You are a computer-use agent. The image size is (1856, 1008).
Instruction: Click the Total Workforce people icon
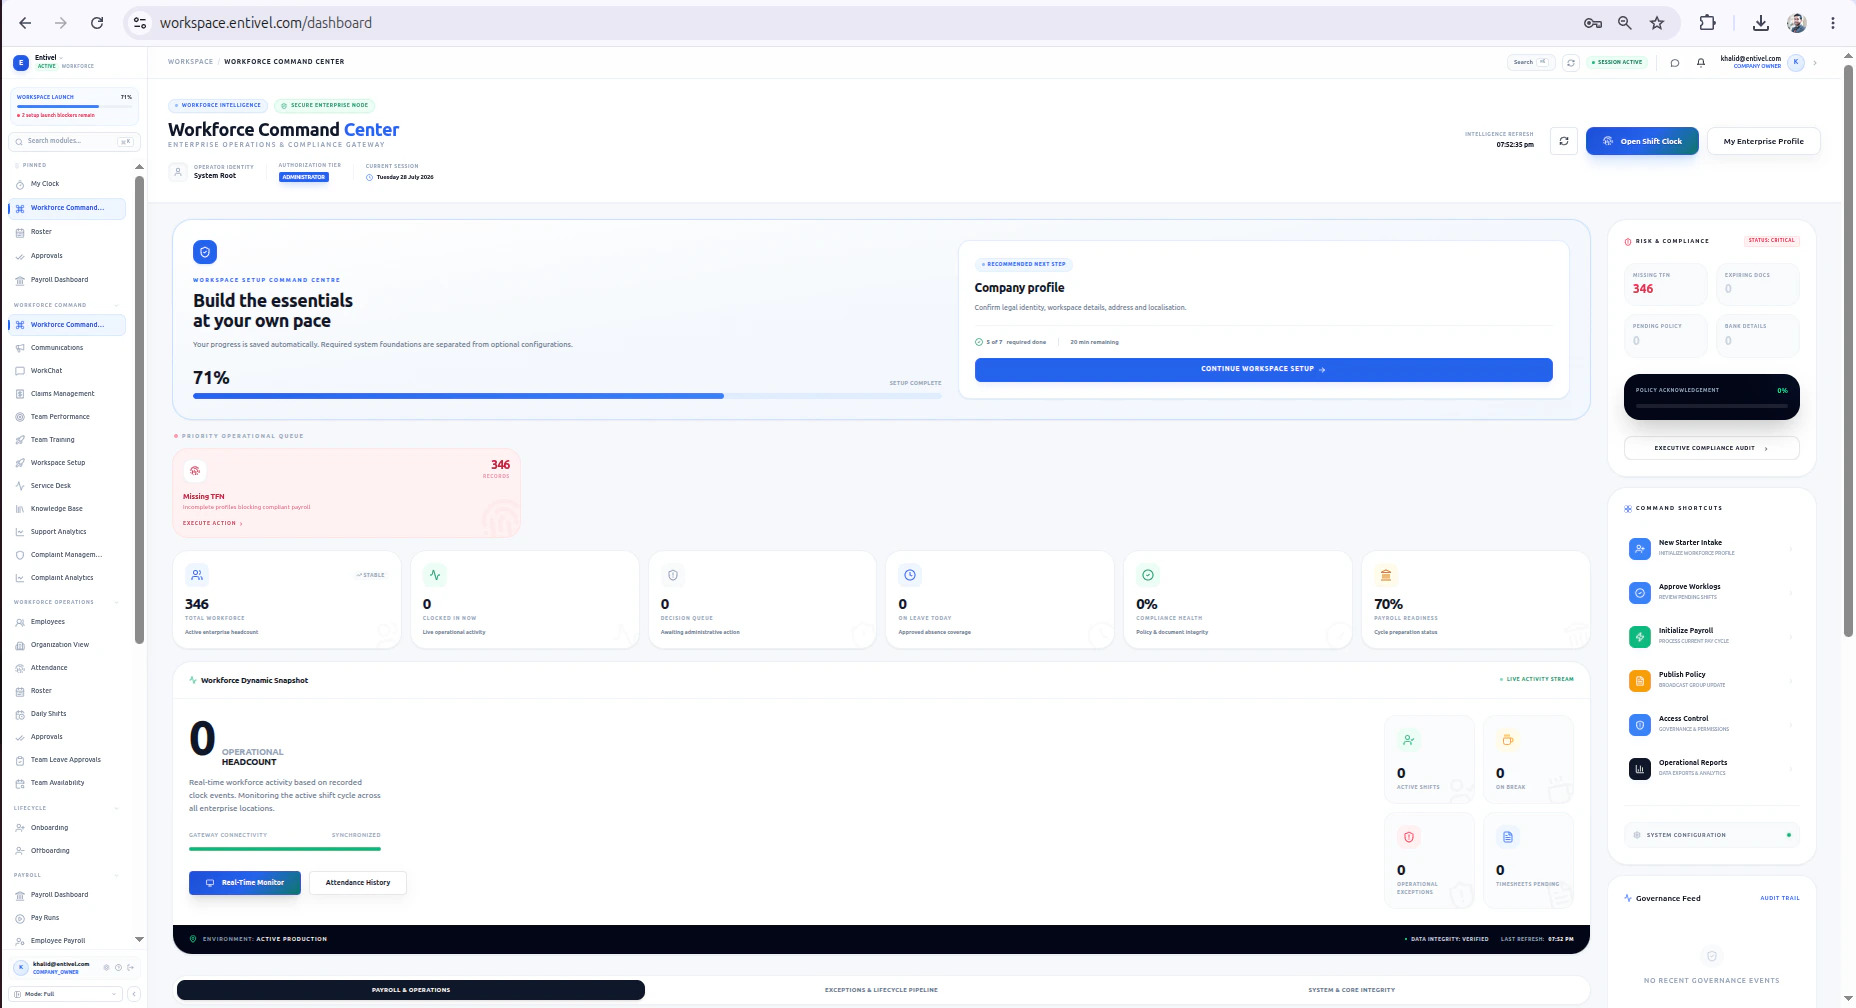pyautogui.click(x=197, y=575)
